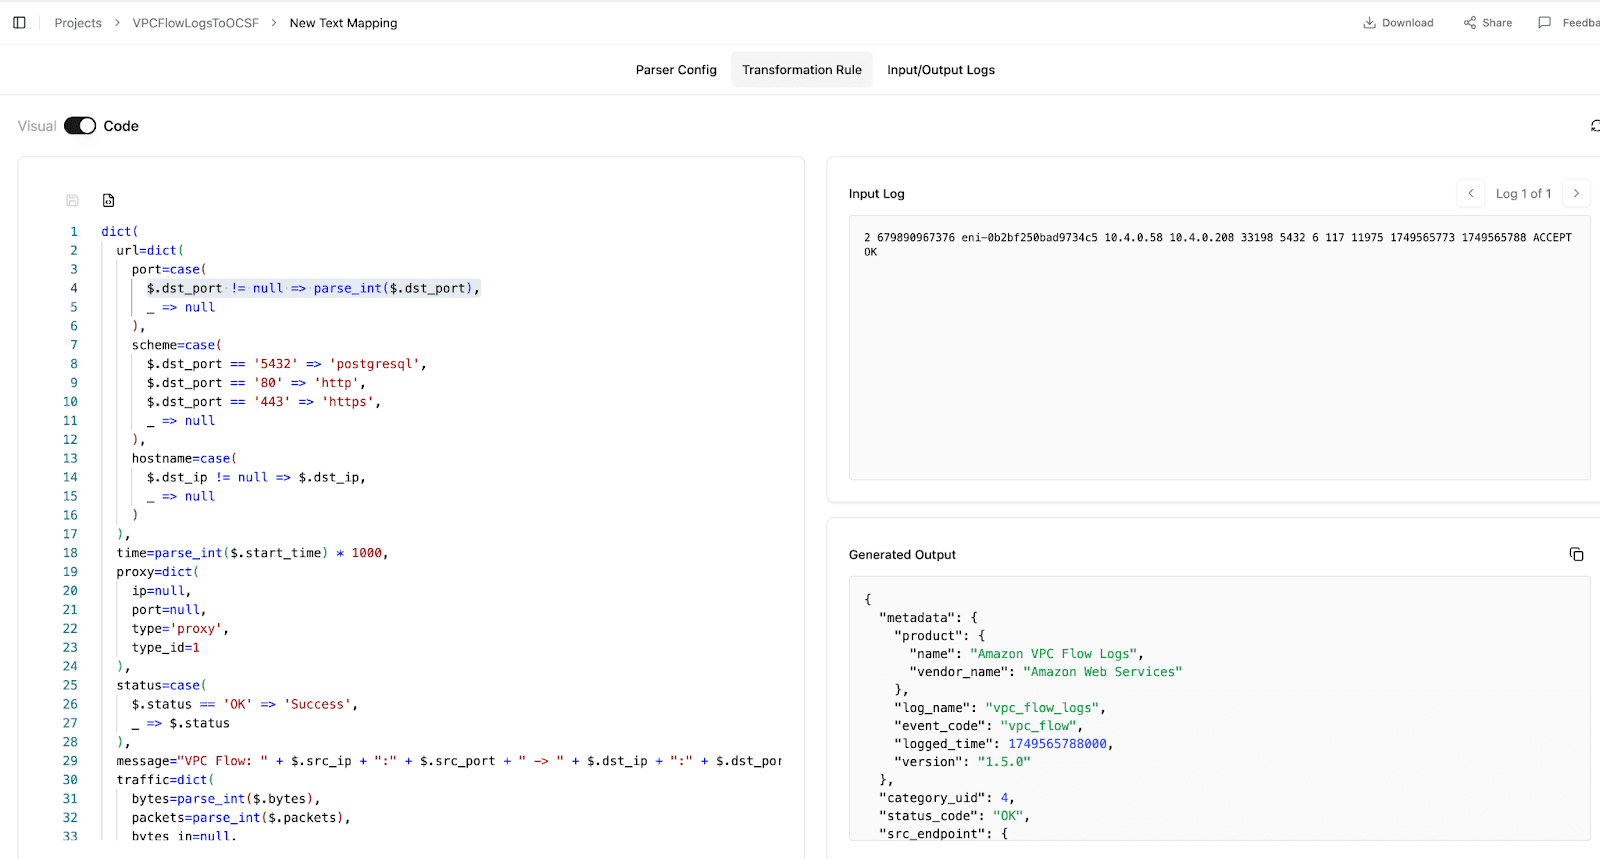1600x859 pixels.
Task: Click the message="VPC Flow: " code line
Action: (449, 761)
